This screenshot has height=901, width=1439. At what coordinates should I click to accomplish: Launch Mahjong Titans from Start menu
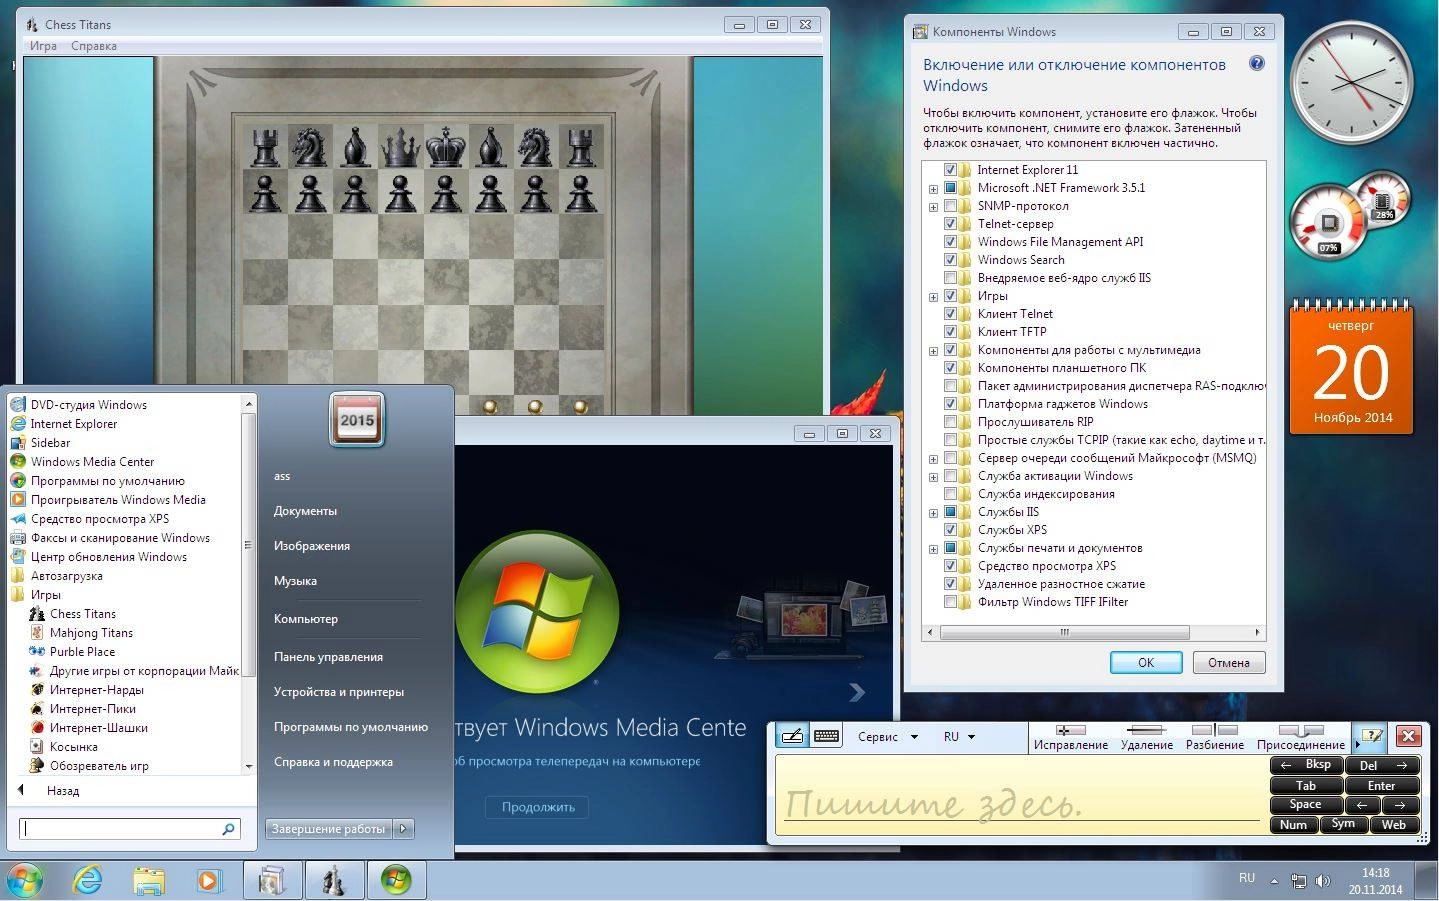coord(91,633)
